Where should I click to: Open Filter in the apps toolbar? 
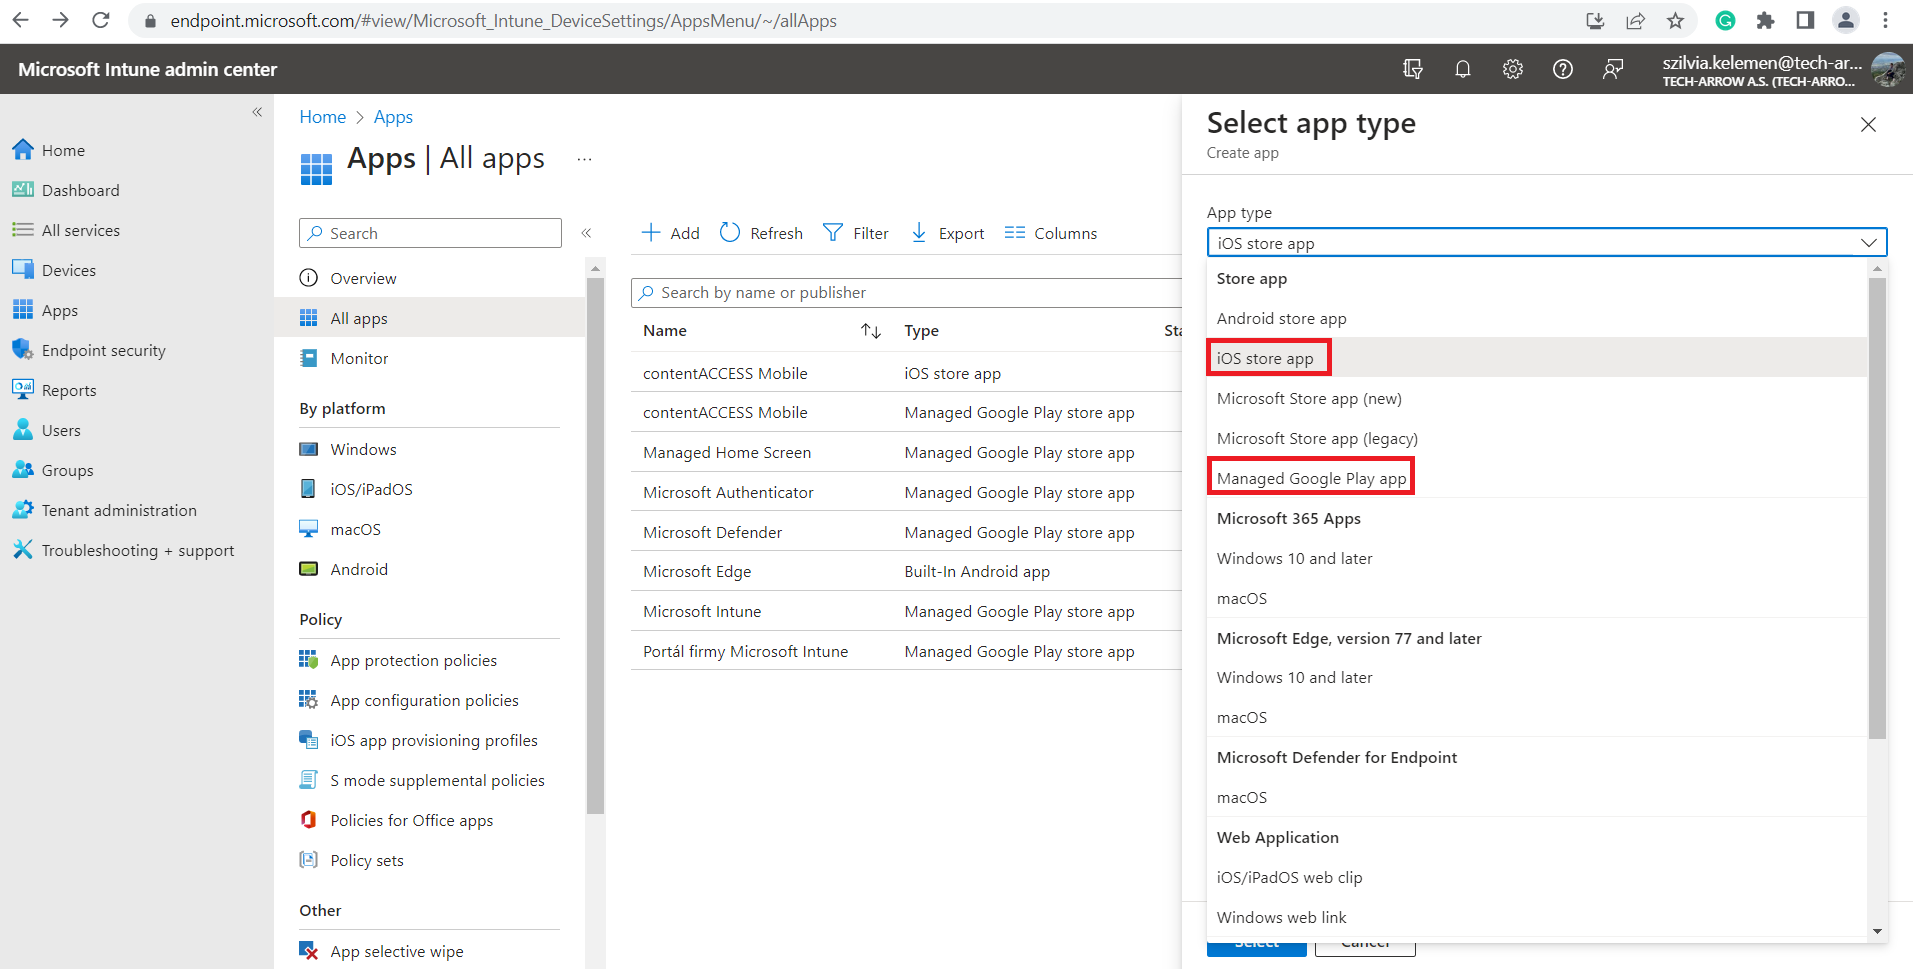[x=856, y=233]
